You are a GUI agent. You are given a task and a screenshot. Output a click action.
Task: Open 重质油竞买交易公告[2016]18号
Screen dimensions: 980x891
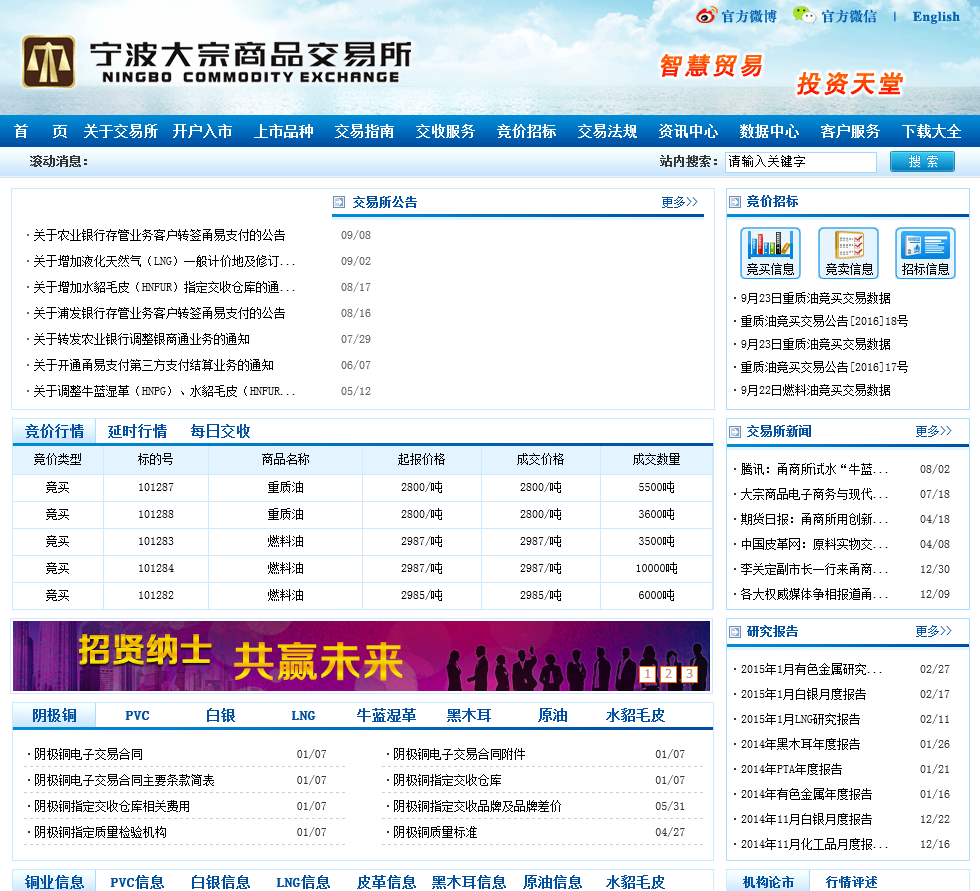[824, 321]
